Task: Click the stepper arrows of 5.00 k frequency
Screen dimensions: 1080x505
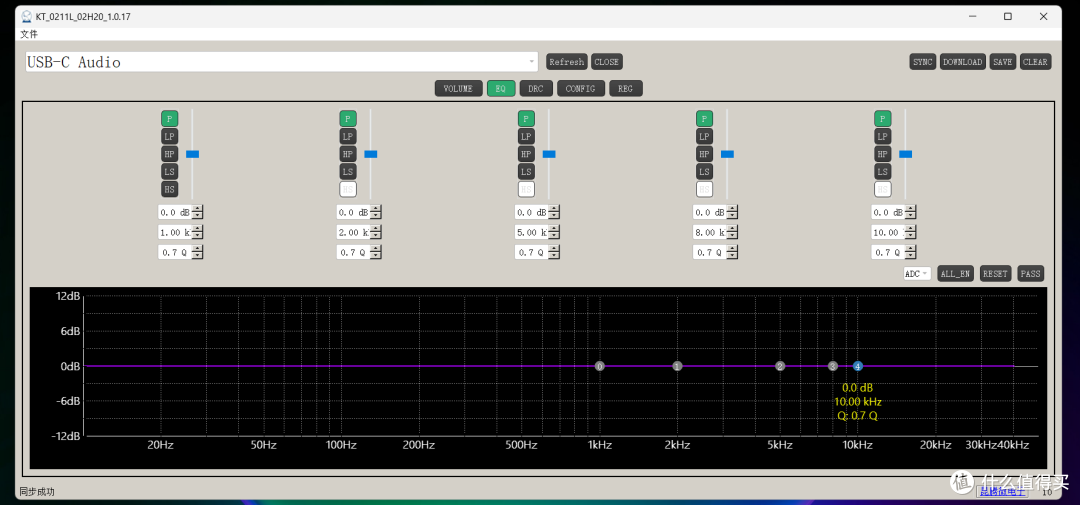Action: (x=554, y=232)
